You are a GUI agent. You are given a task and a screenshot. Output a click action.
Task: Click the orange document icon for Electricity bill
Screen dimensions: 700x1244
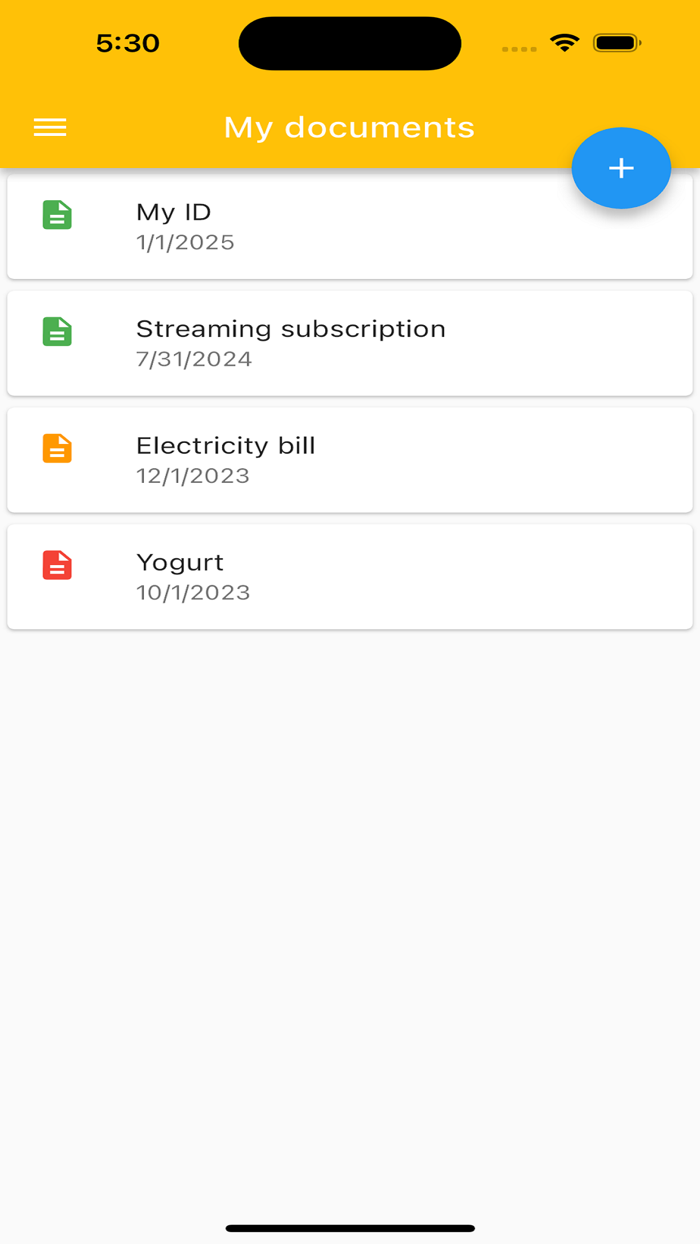point(57,448)
